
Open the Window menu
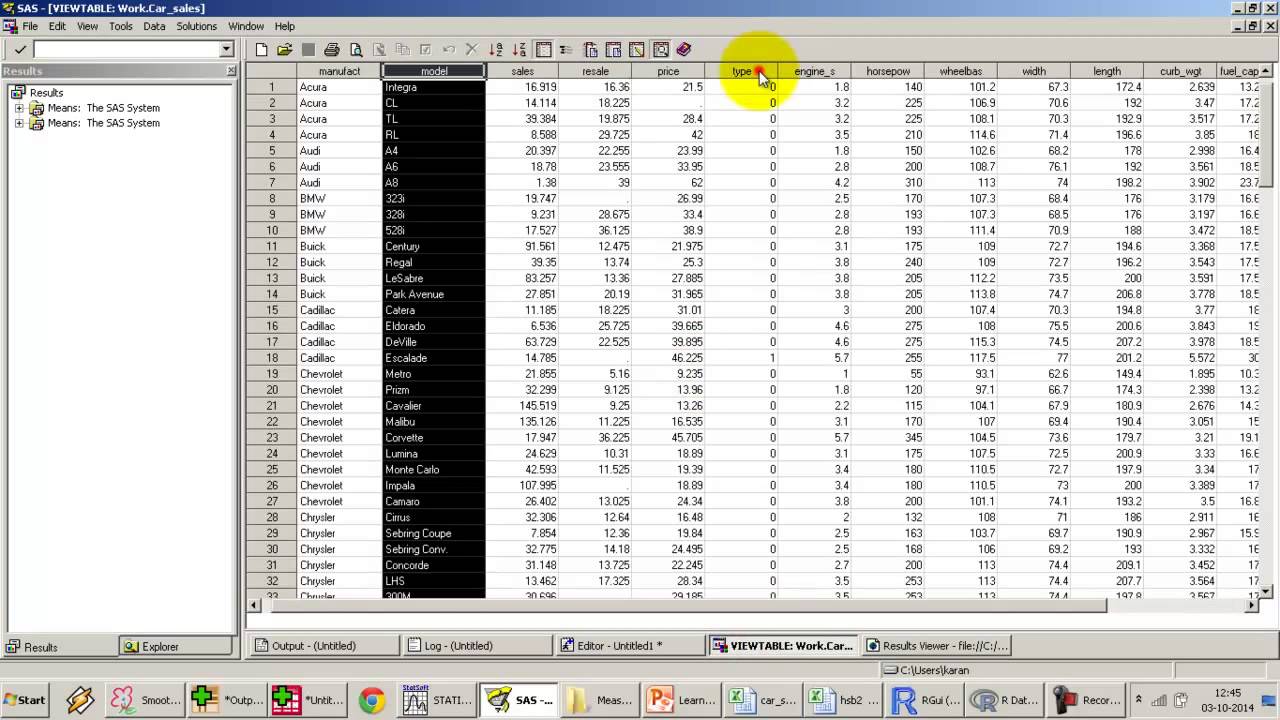[x=246, y=26]
